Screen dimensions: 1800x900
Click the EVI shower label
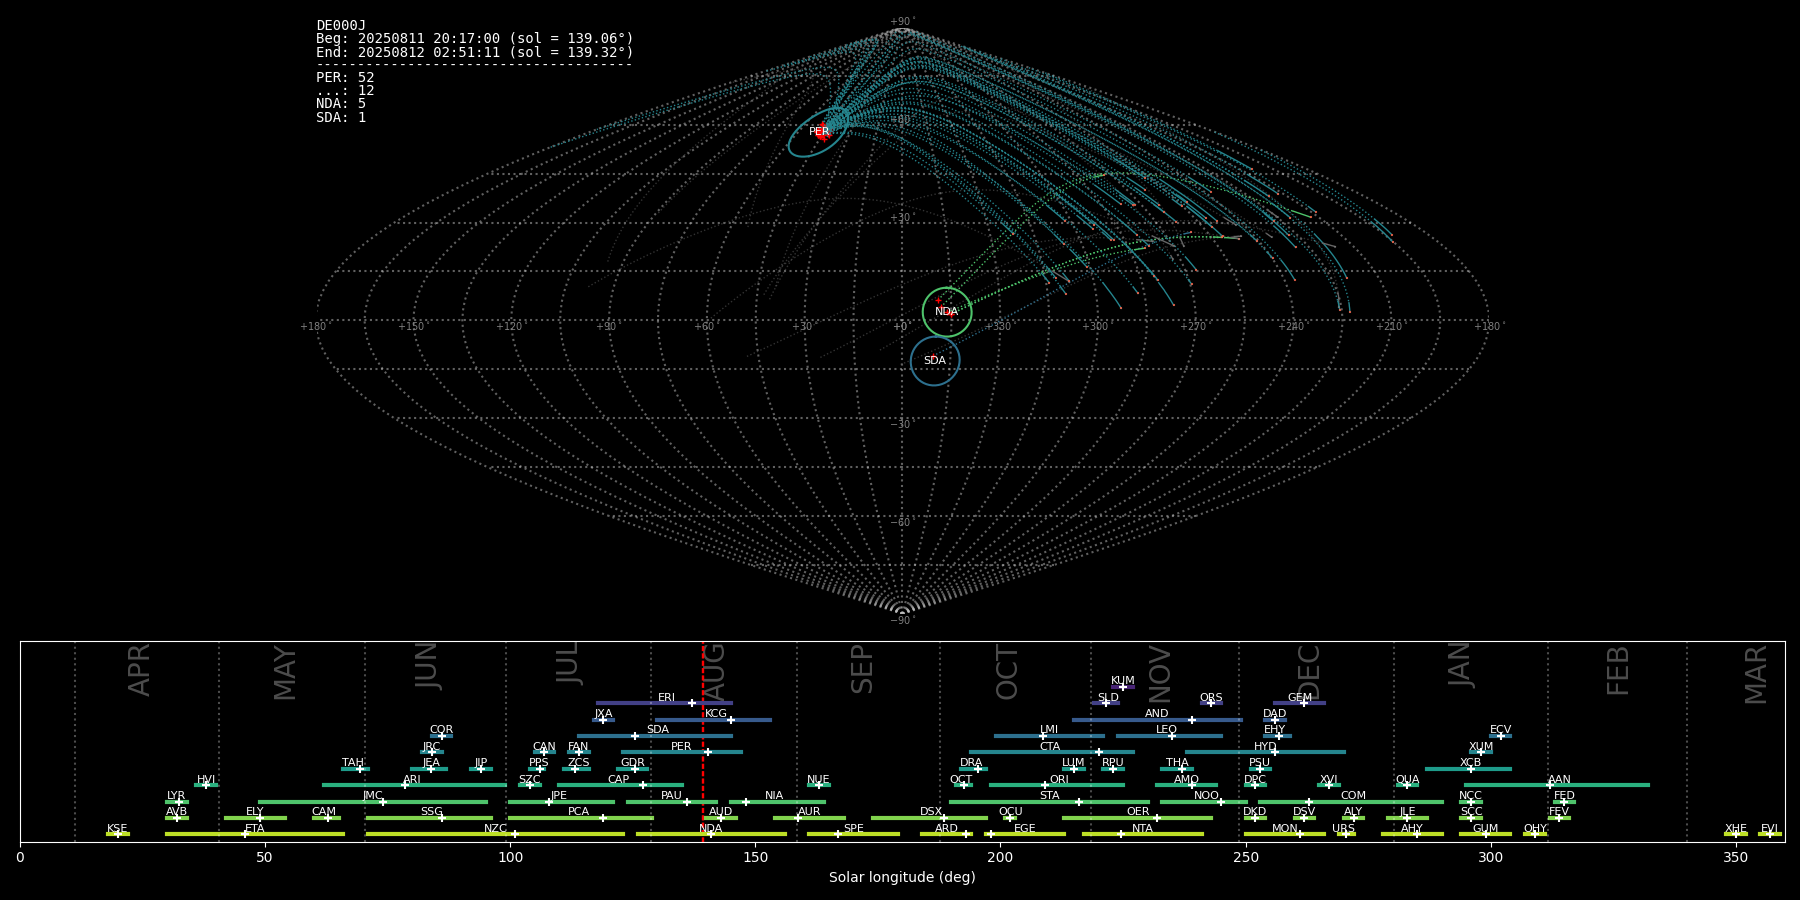pos(1769,828)
